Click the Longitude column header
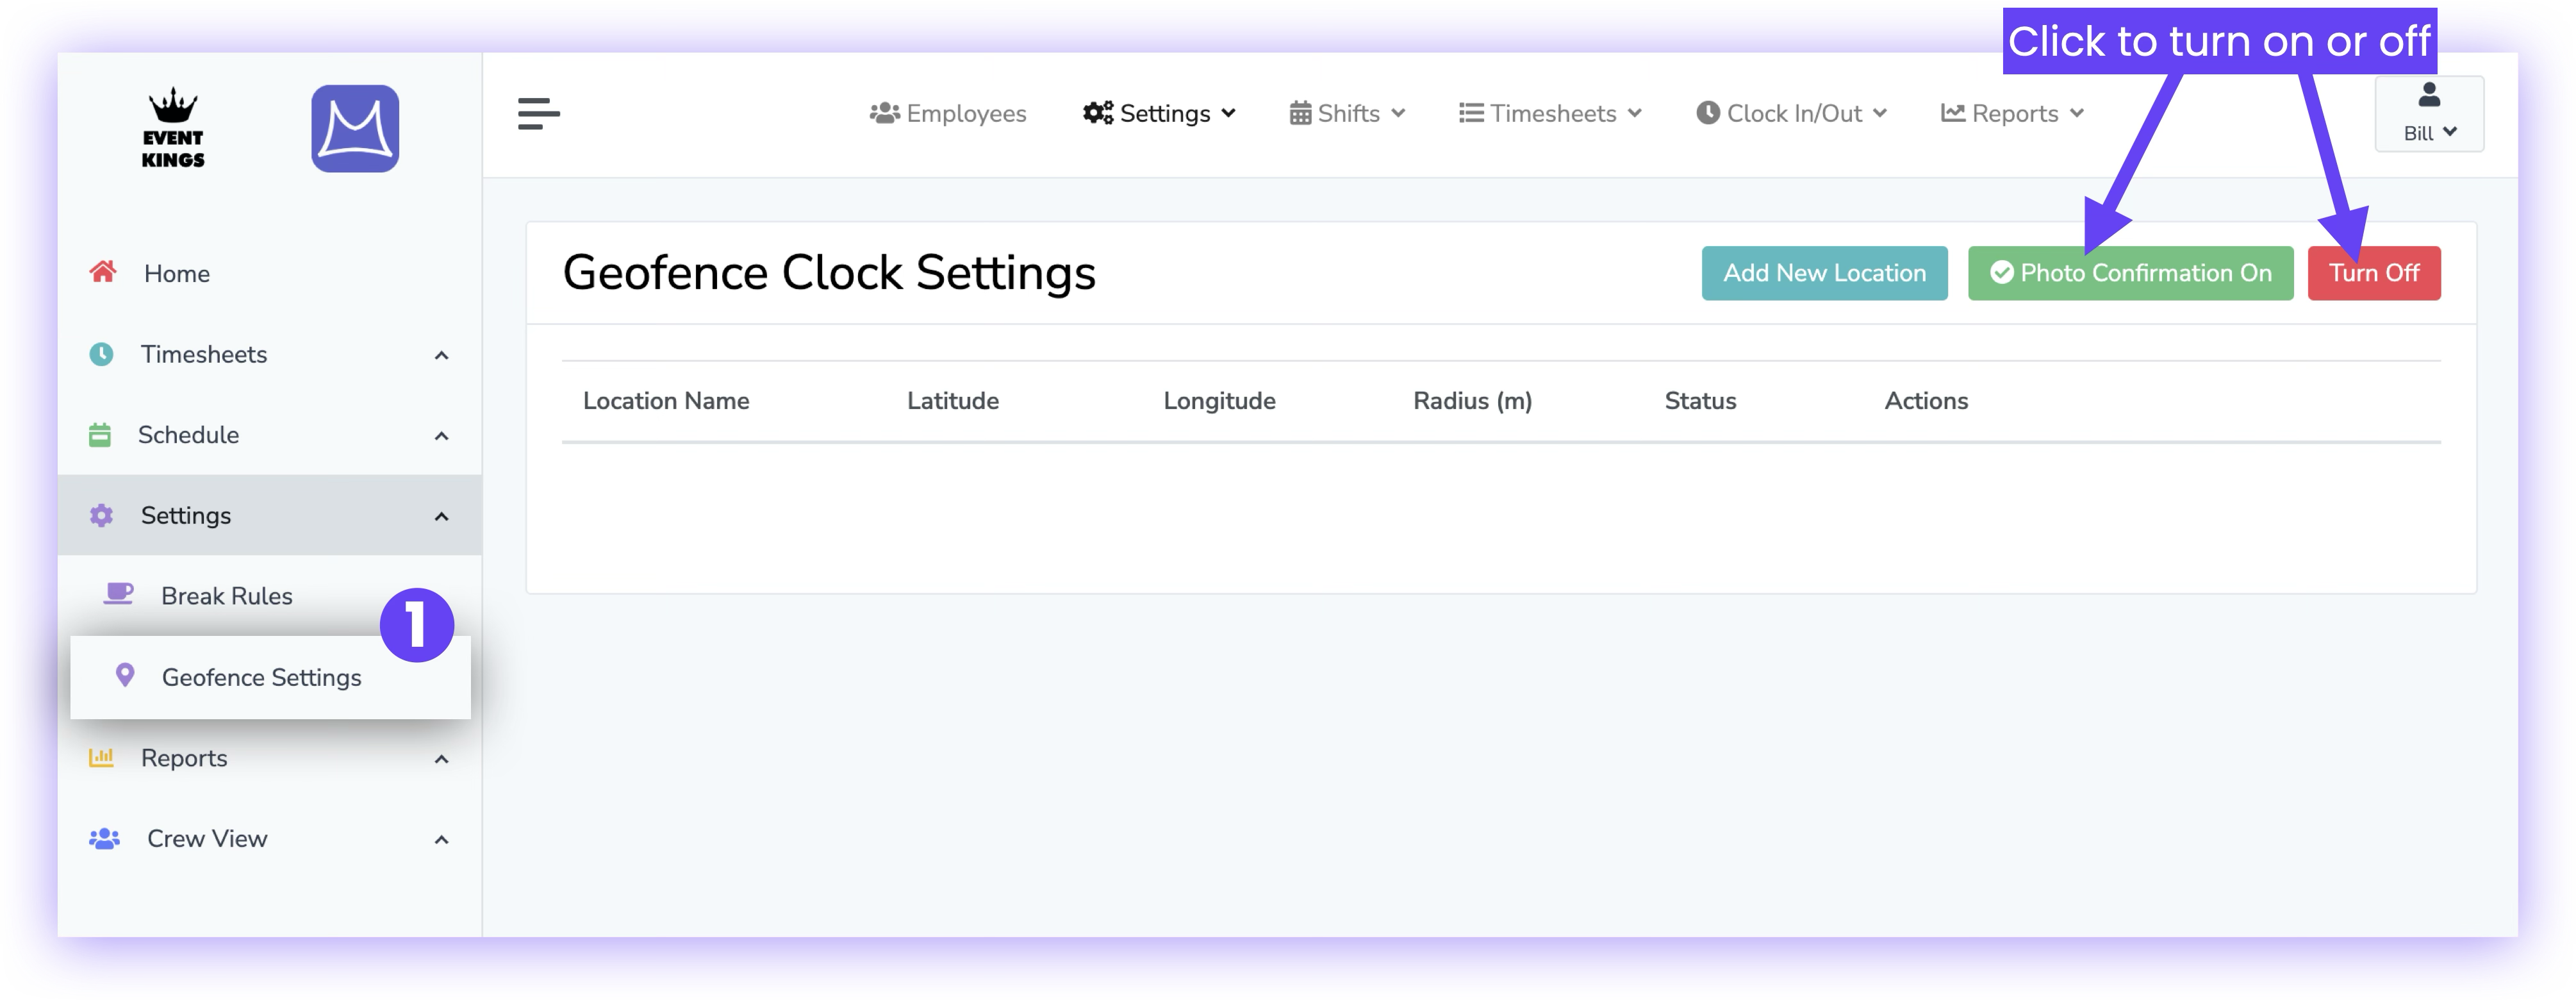Screen dimensions: 2576x1000 click(x=1219, y=400)
